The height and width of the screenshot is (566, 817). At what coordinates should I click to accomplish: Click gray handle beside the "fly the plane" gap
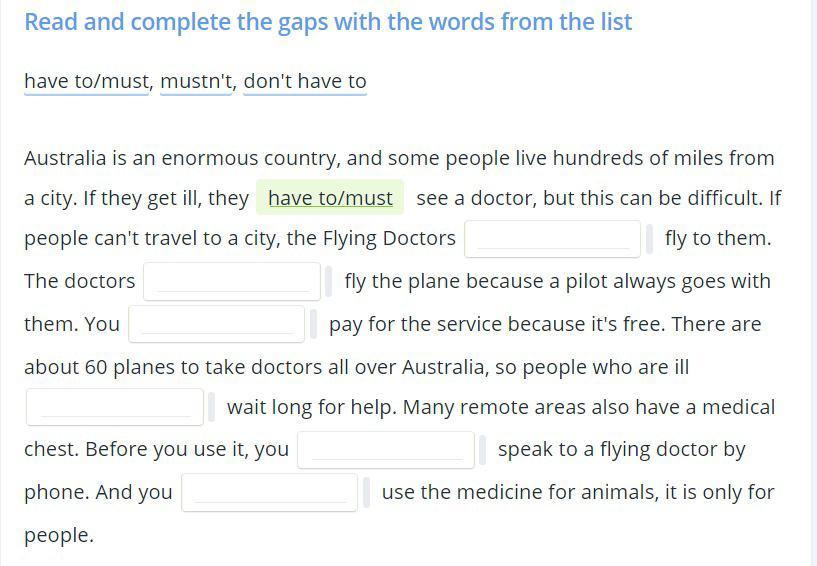328,282
